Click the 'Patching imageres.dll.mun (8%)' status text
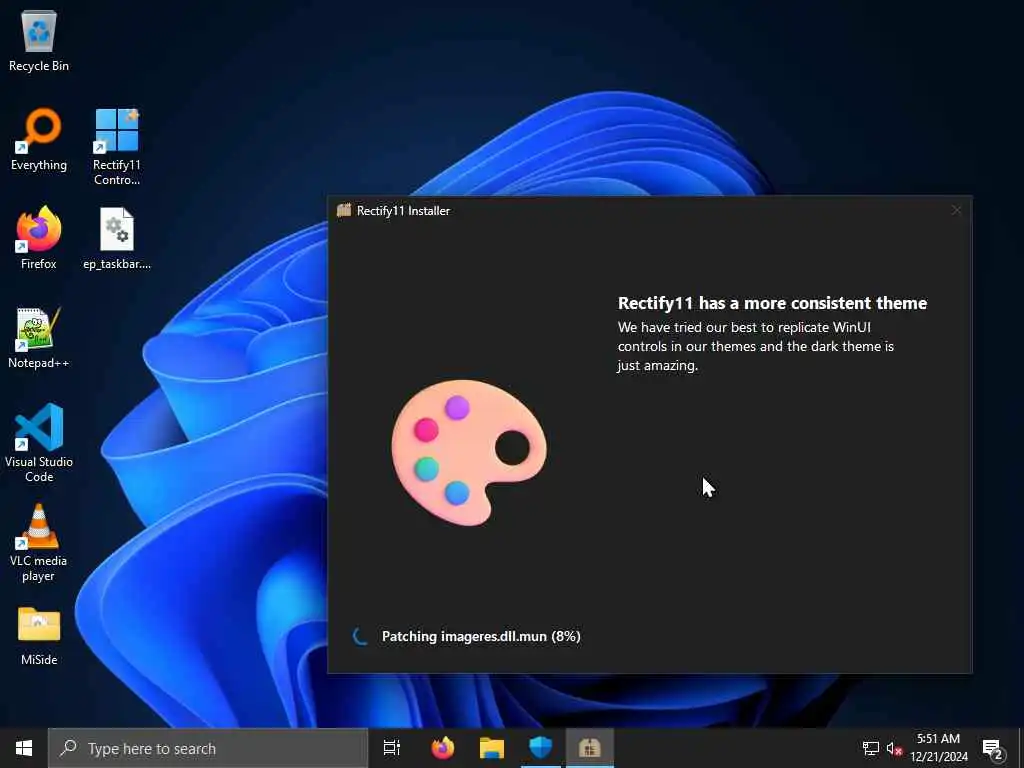 (x=481, y=636)
